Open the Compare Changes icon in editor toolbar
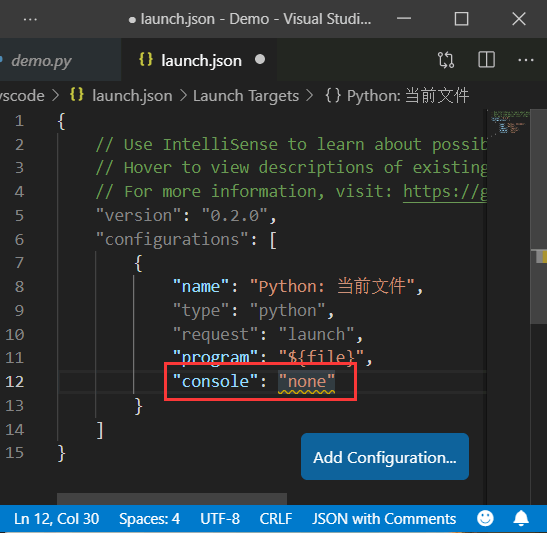This screenshot has height=533, width=547. (445, 60)
